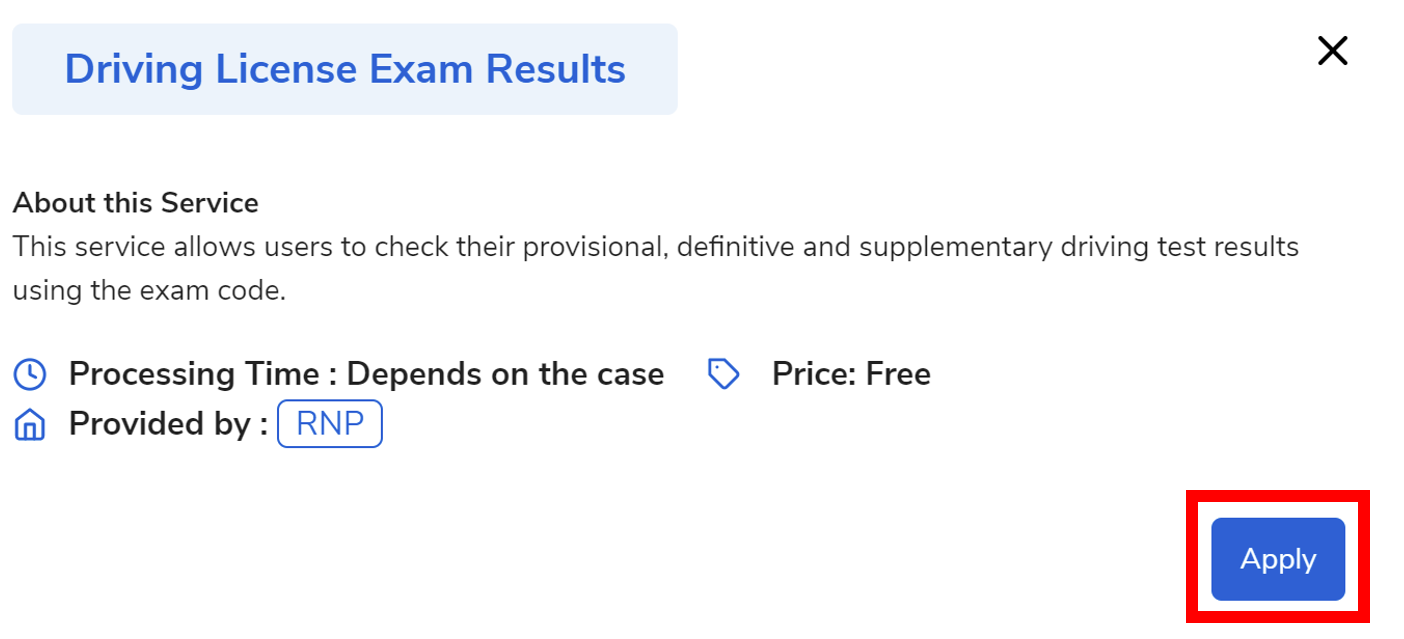Click the clock icon beside Processing Time

(x=29, y=373)
